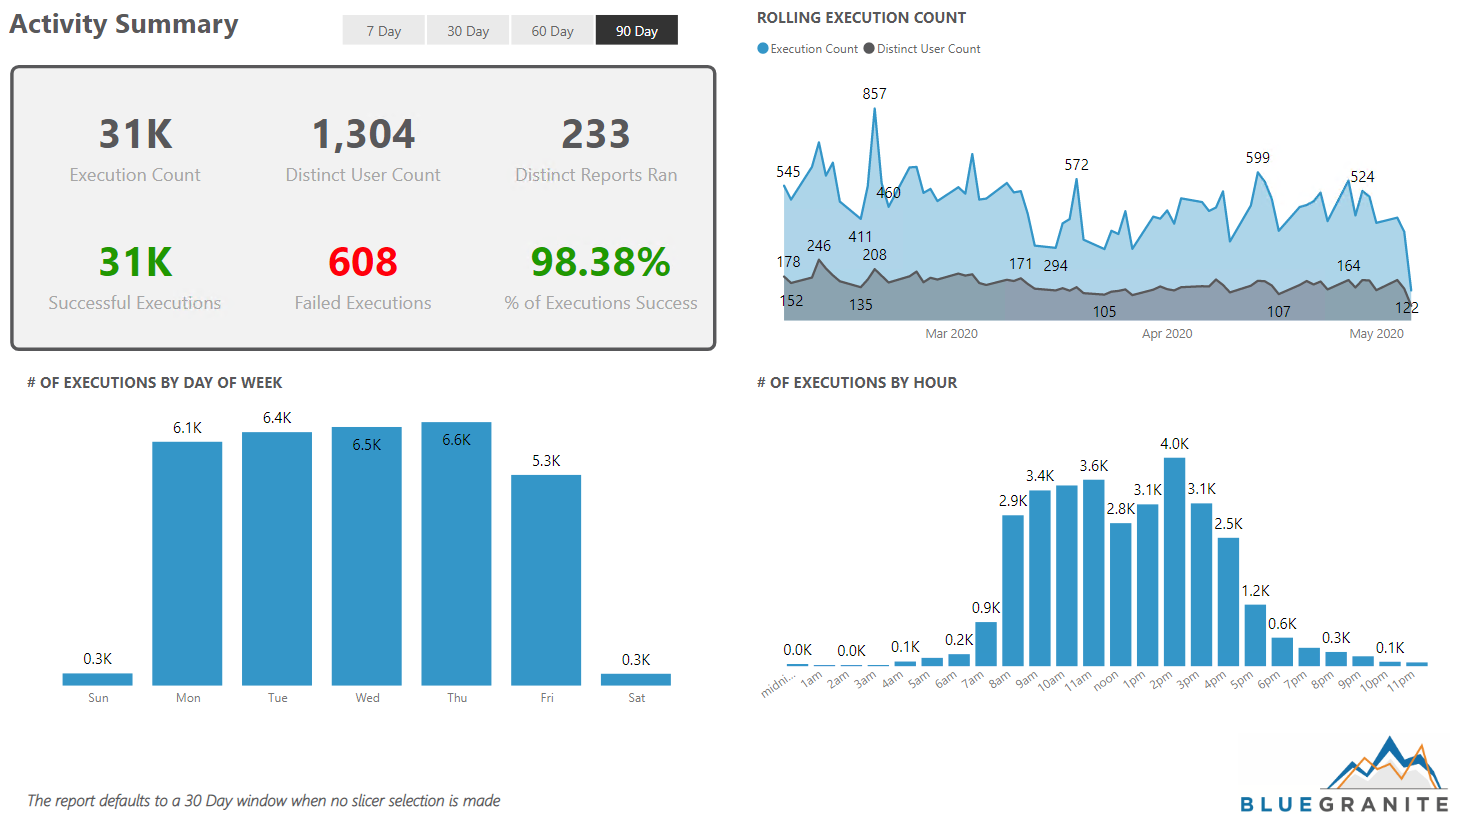Click the 4pm bar showing 2.5K
This screenshot has height=821, width=1464.
[1229, 602]
